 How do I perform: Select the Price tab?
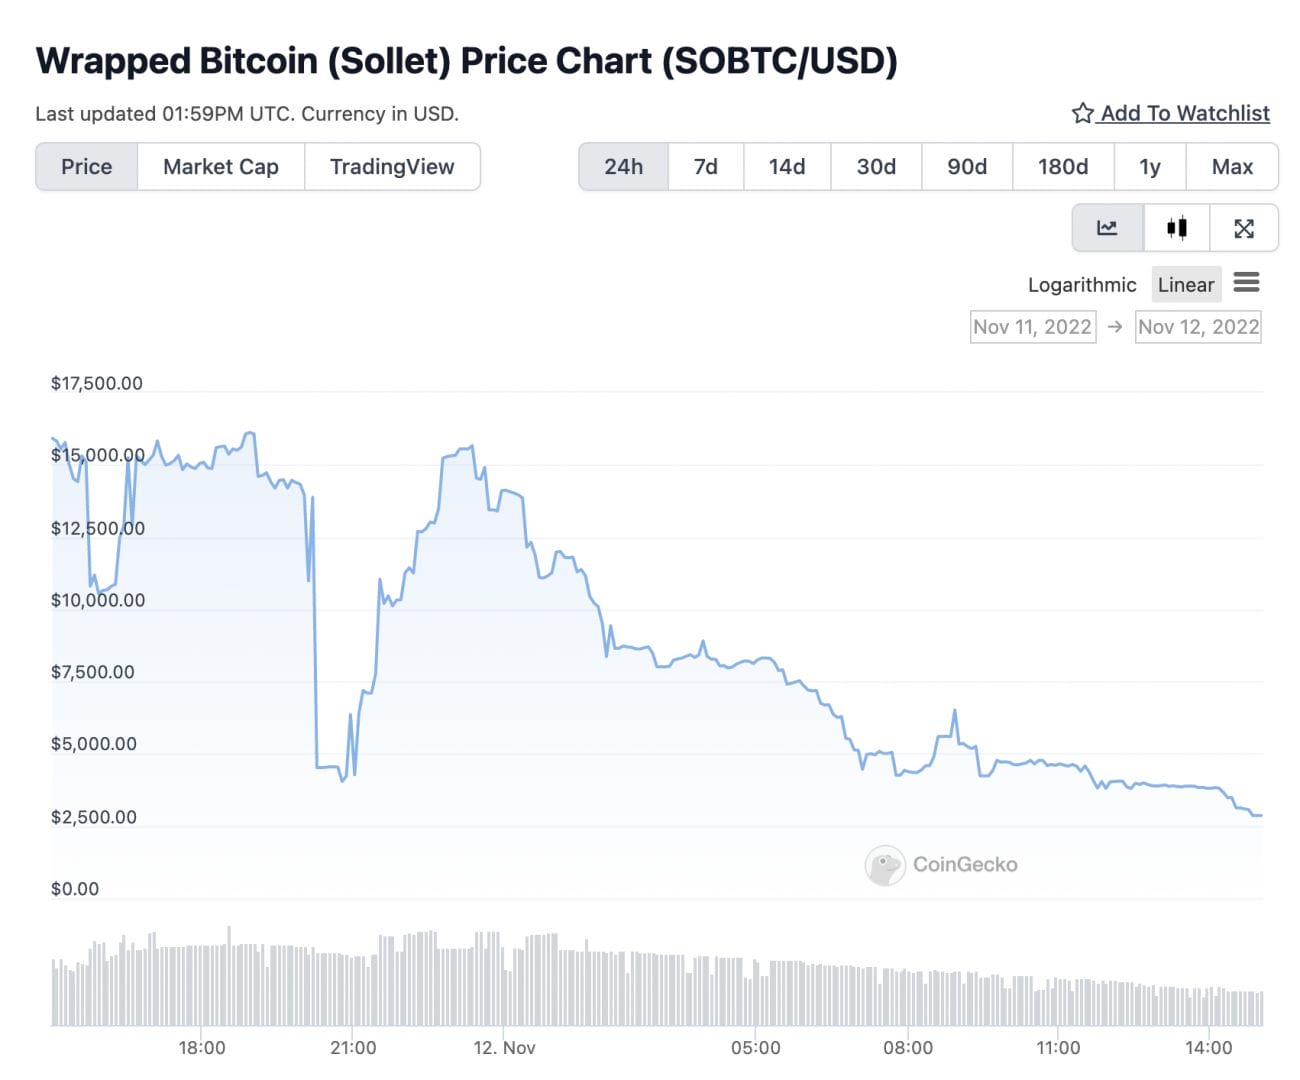87,167
